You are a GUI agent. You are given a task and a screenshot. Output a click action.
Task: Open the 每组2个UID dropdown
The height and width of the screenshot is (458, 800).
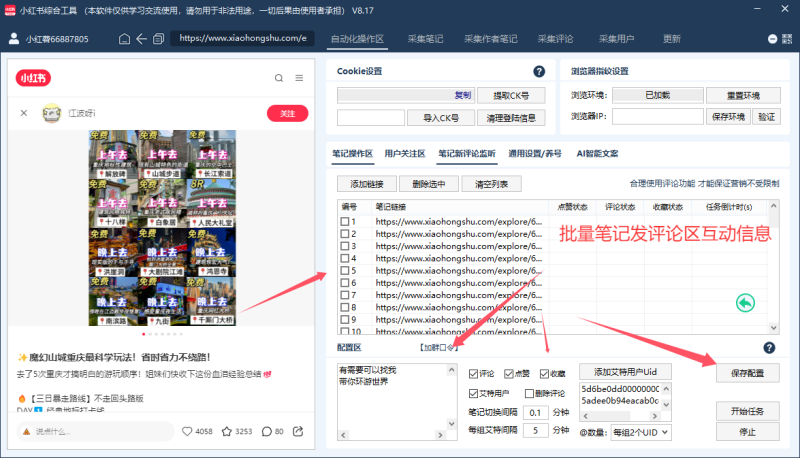click(x=641, y=432)
